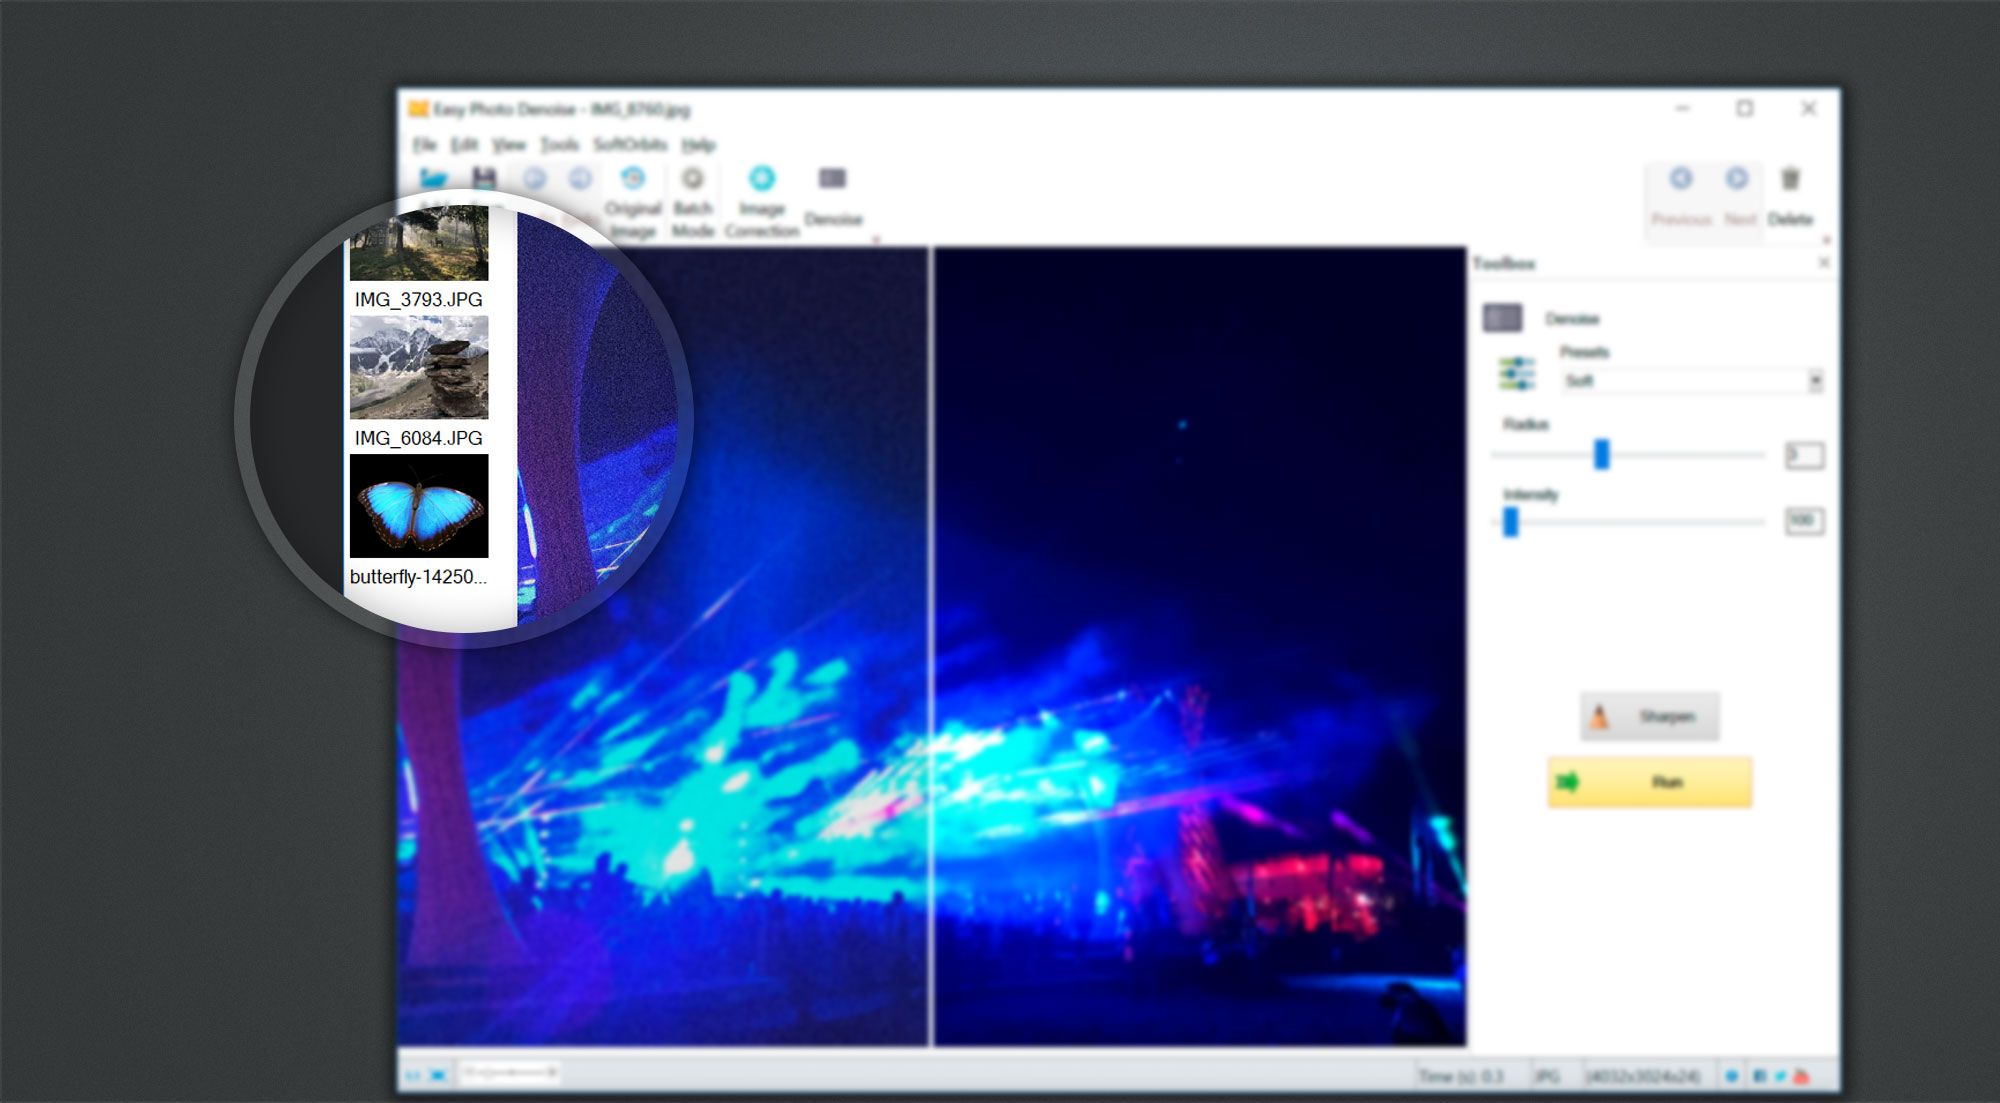Screen dimensions: 2000x1103
Task: Click the Radius slider handle
Action: coord(1601,454)
